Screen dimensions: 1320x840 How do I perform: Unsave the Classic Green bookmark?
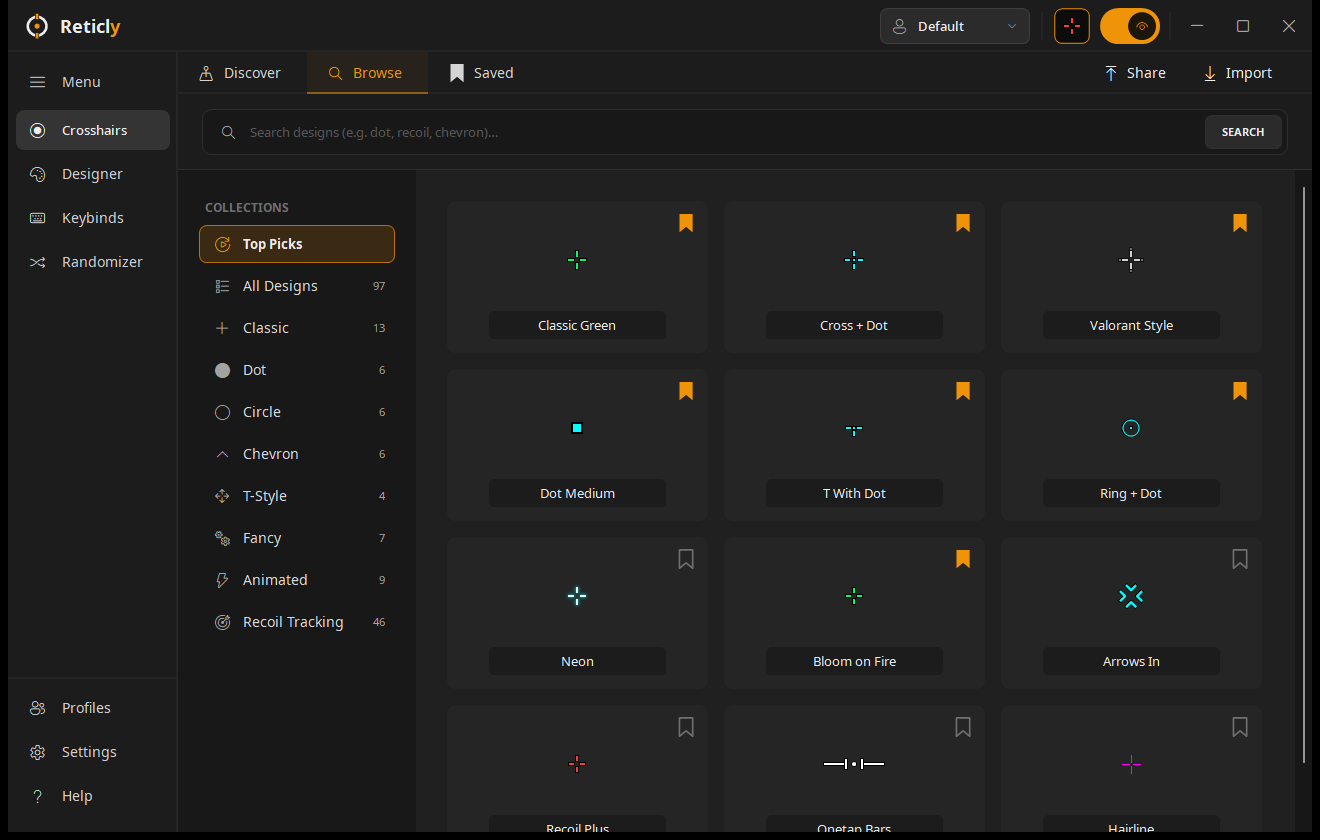[x=686, y=223]
